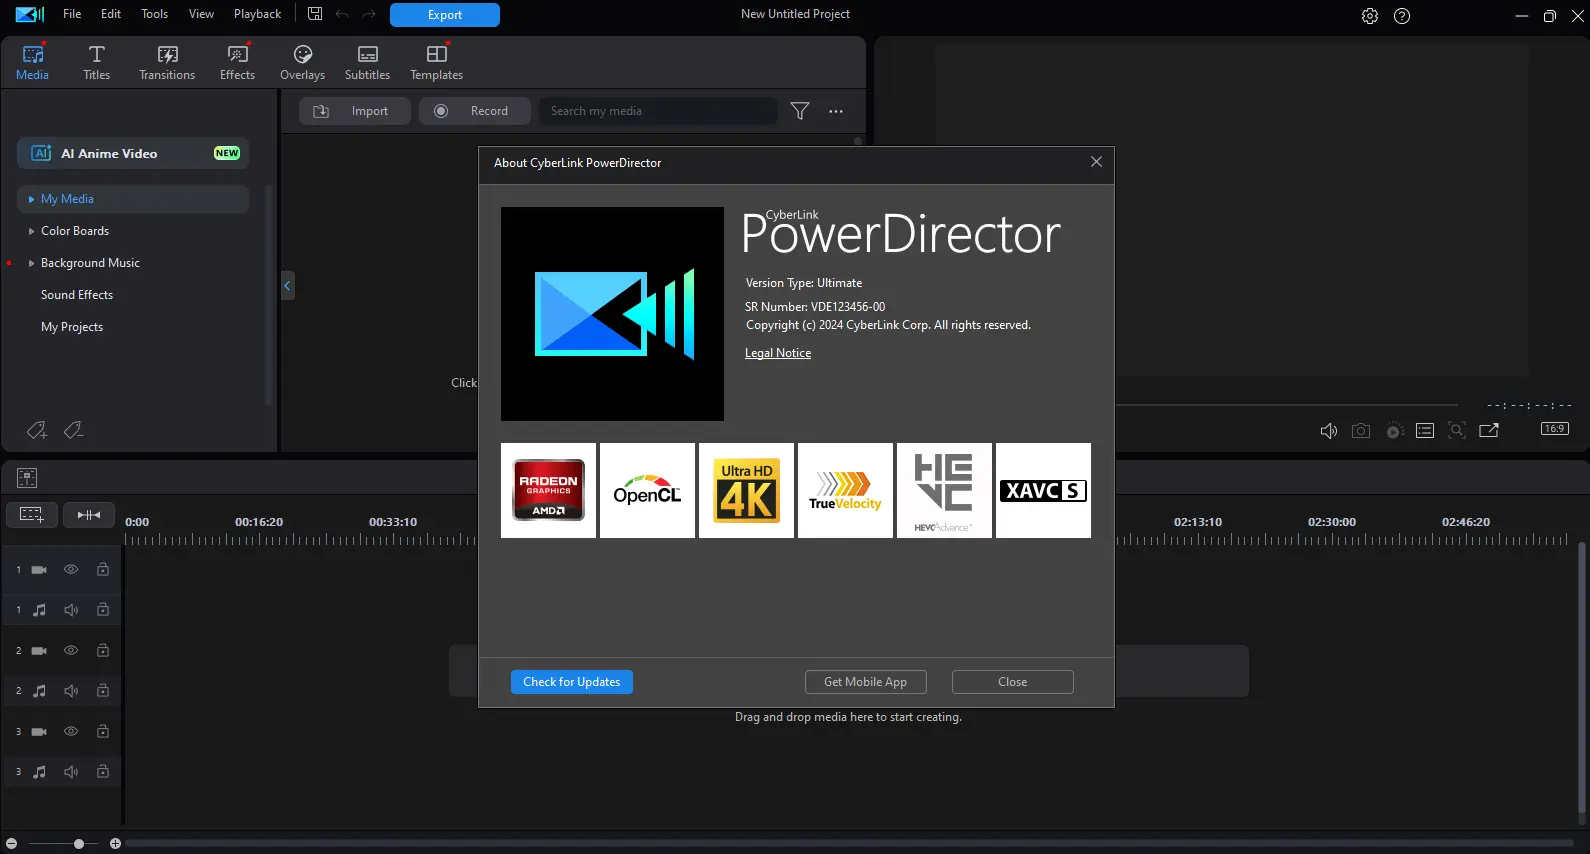Click the media filter funnel icon
The width and height of the screenshot is (1590, 854).
[x=800, y=111]
